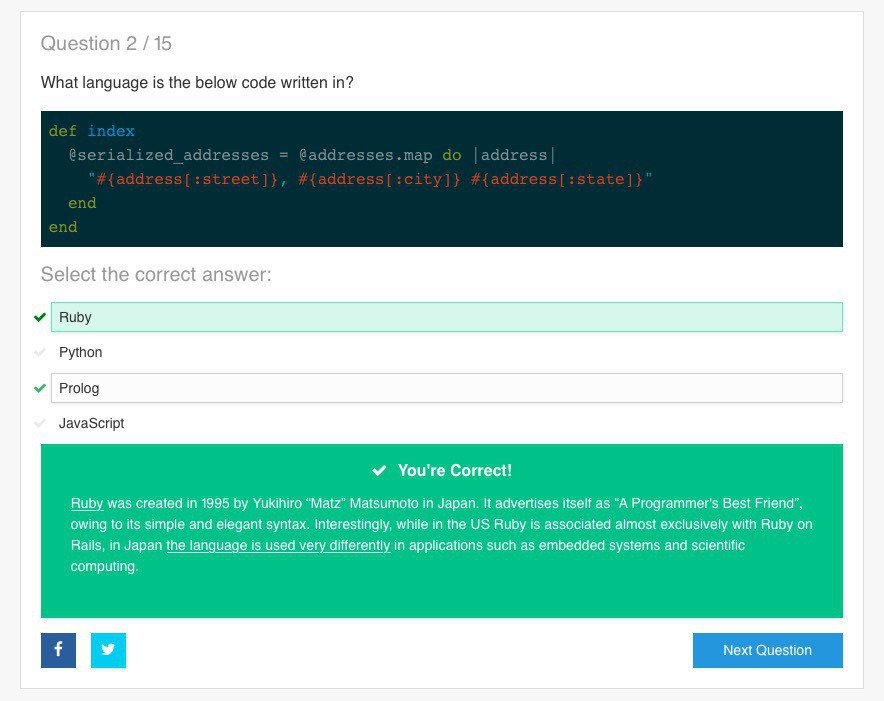Go to the Next Question

767,650
